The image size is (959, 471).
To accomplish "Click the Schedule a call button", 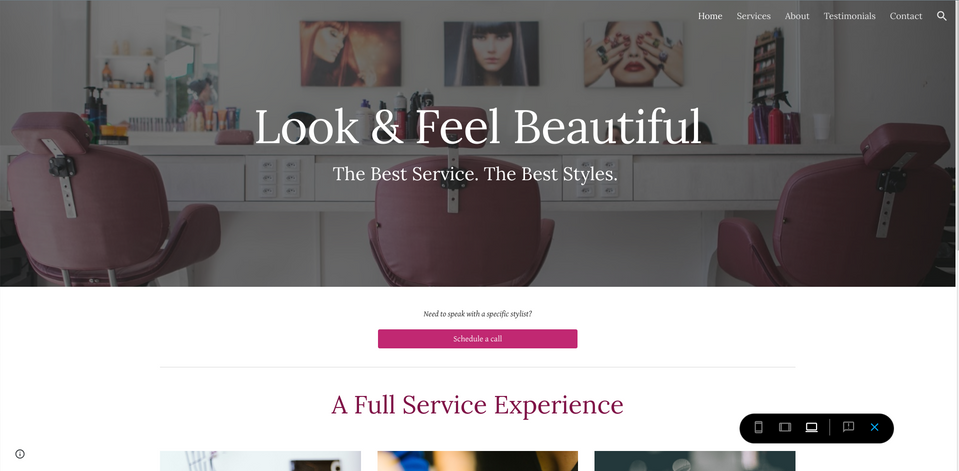I will [478, 339].
